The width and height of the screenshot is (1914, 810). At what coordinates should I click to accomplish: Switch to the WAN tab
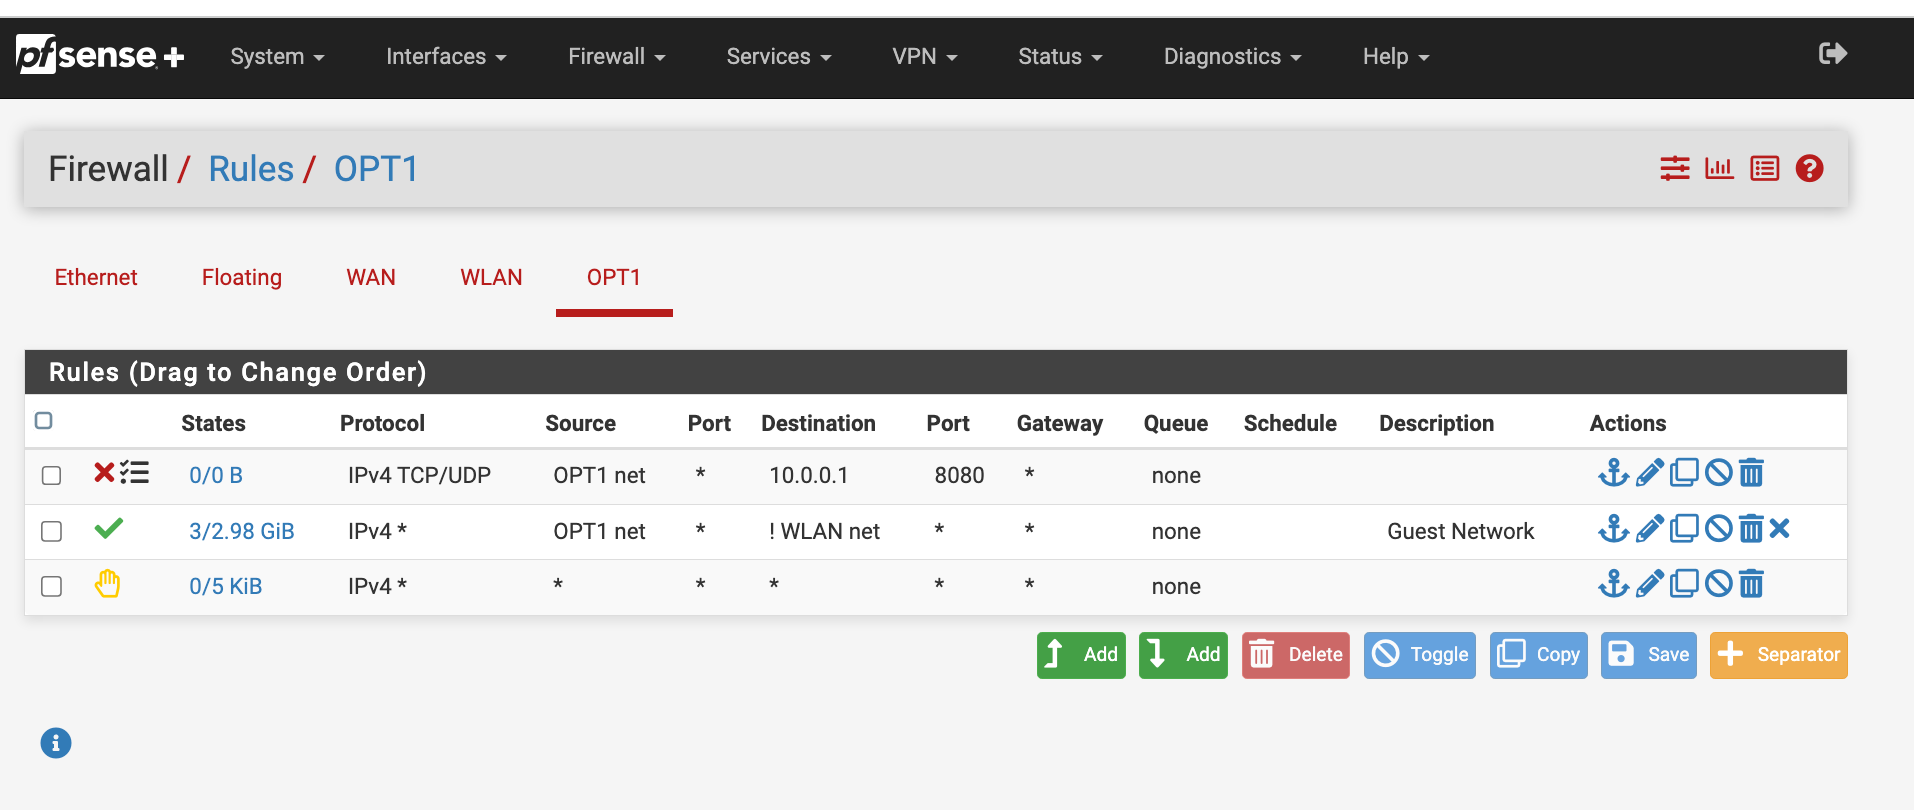(x=371, y=277)
